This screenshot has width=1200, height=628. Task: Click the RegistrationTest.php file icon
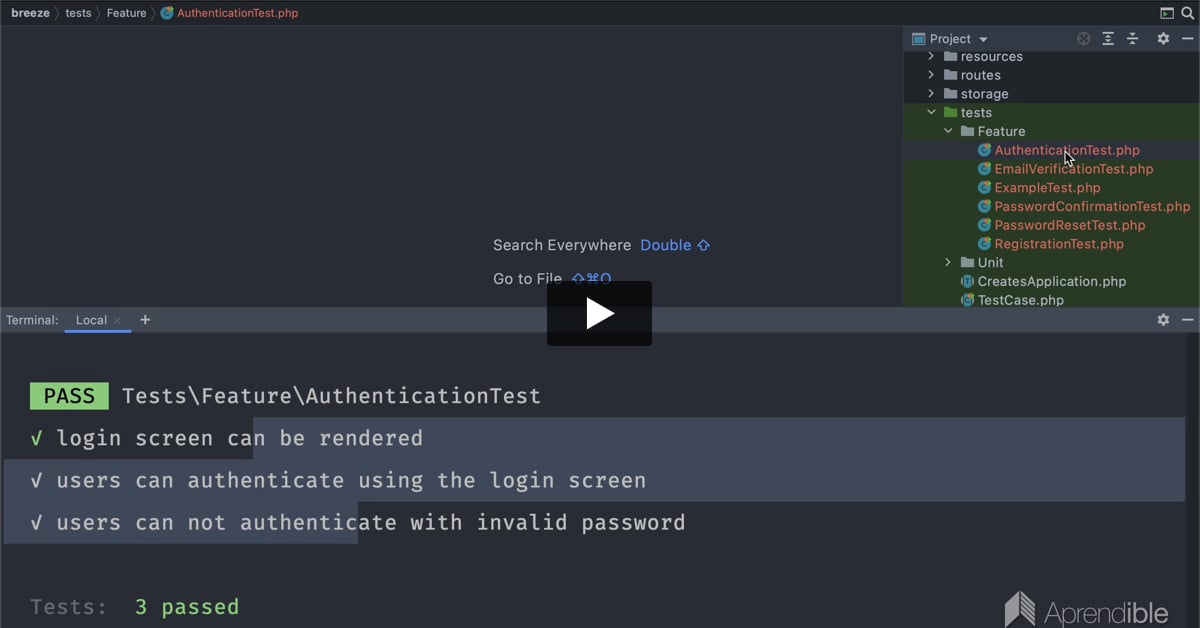(x=984, y=244)
